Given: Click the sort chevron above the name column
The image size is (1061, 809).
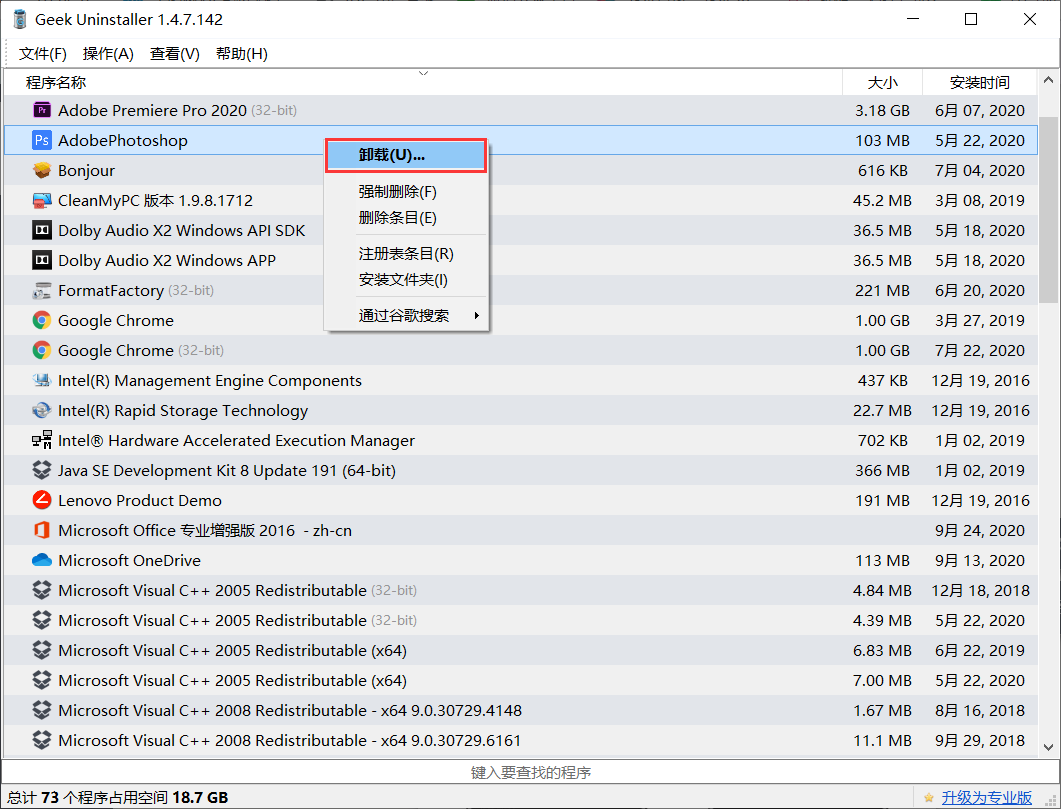Looking at the screenshot, I should [424, 73].
